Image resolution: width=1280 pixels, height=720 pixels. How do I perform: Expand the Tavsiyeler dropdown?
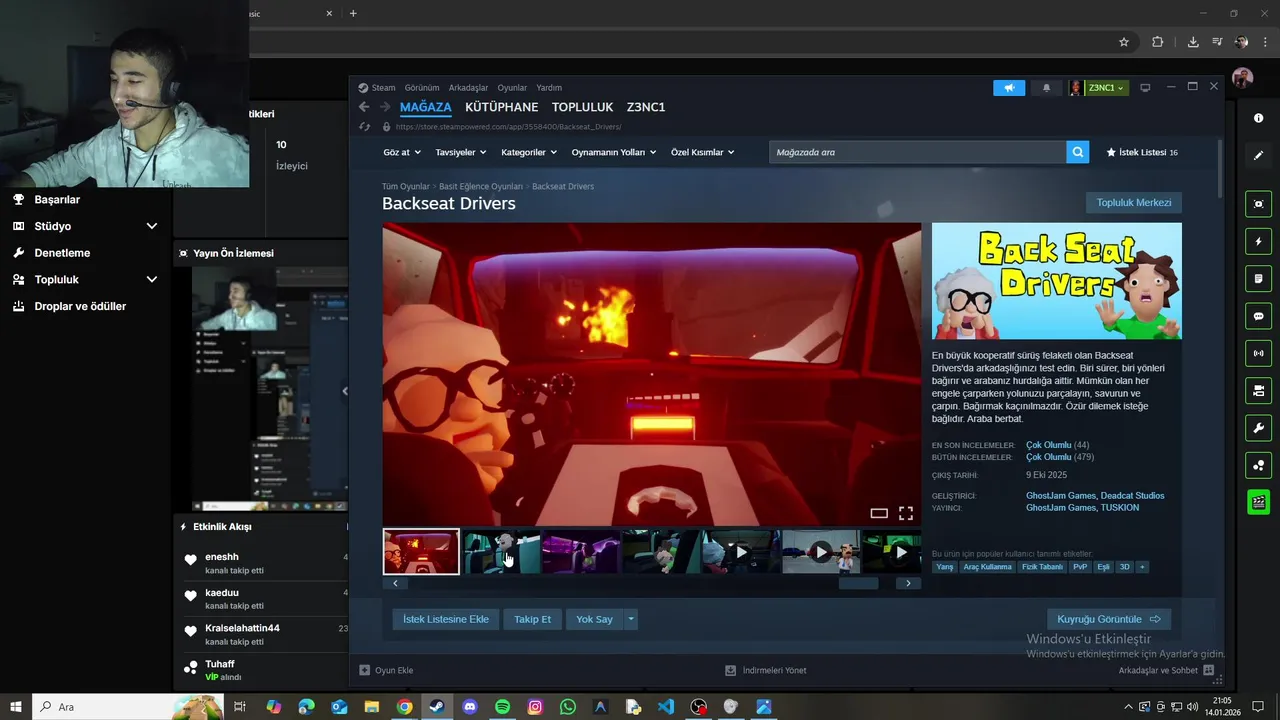[460, 152]
